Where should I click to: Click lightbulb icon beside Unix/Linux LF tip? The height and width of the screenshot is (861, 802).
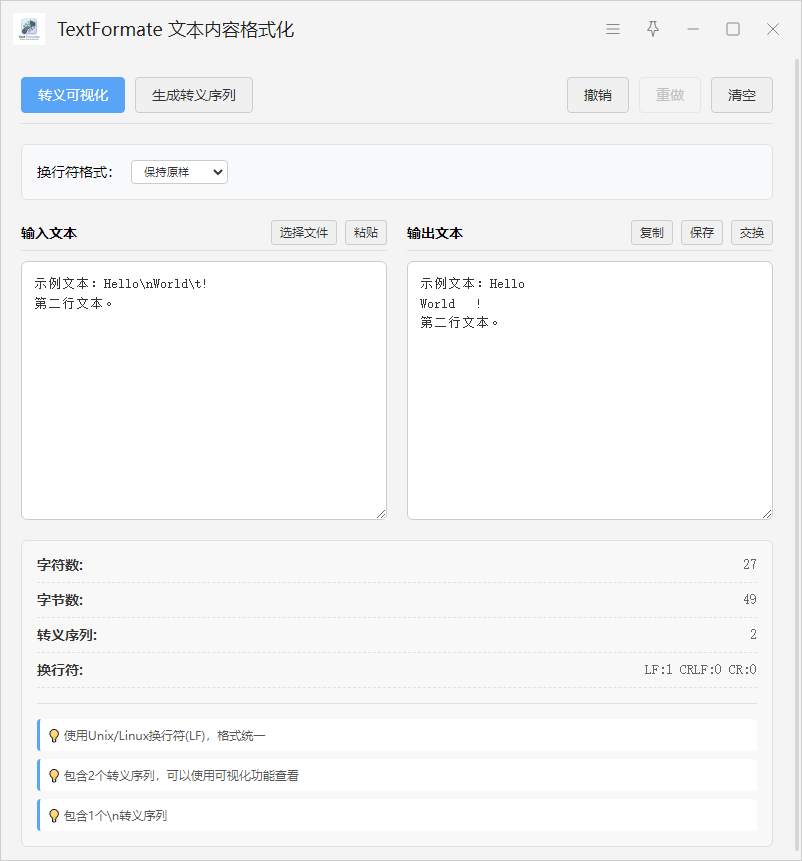coord(54,735)
